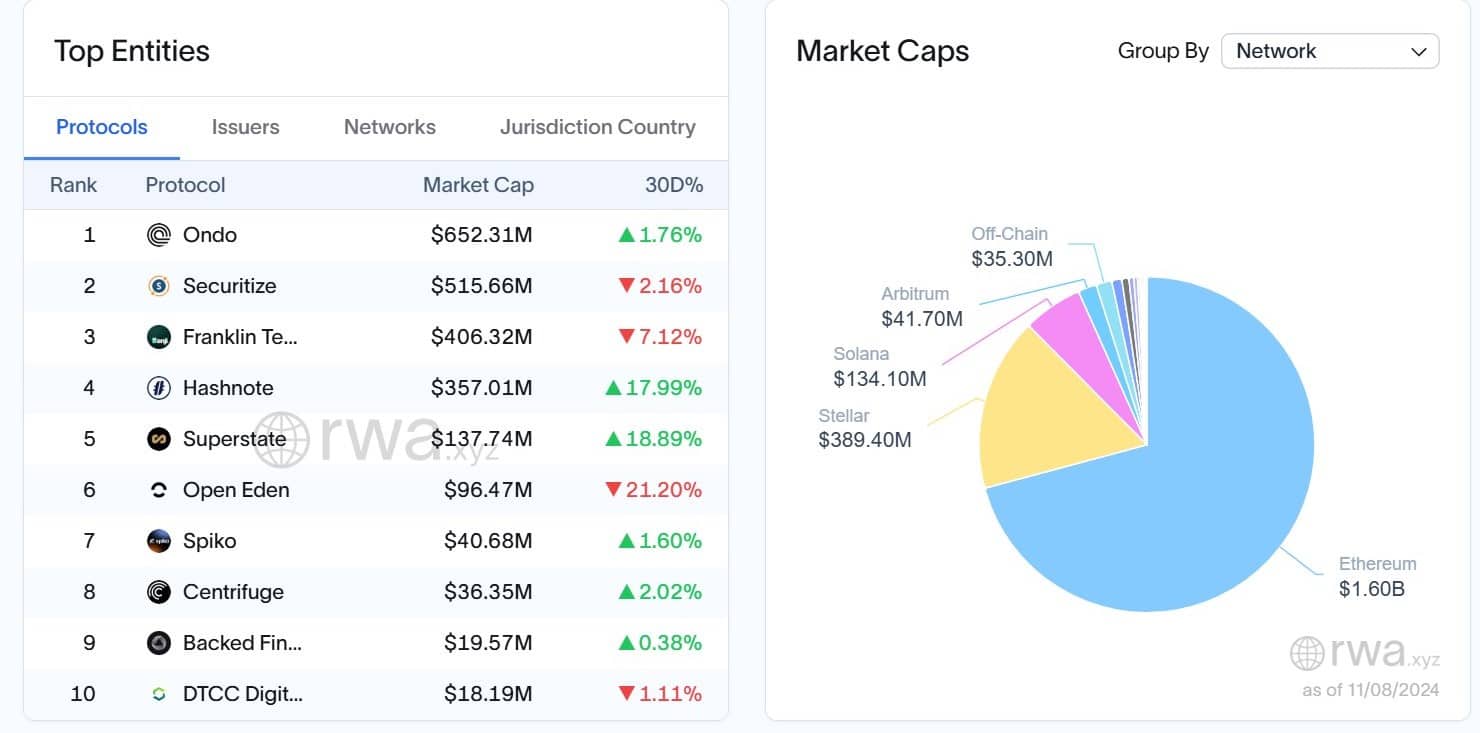This screenshot has height=733, width=1480.
Task: Switch to the Networks tab
Action: tap(390, 127)
